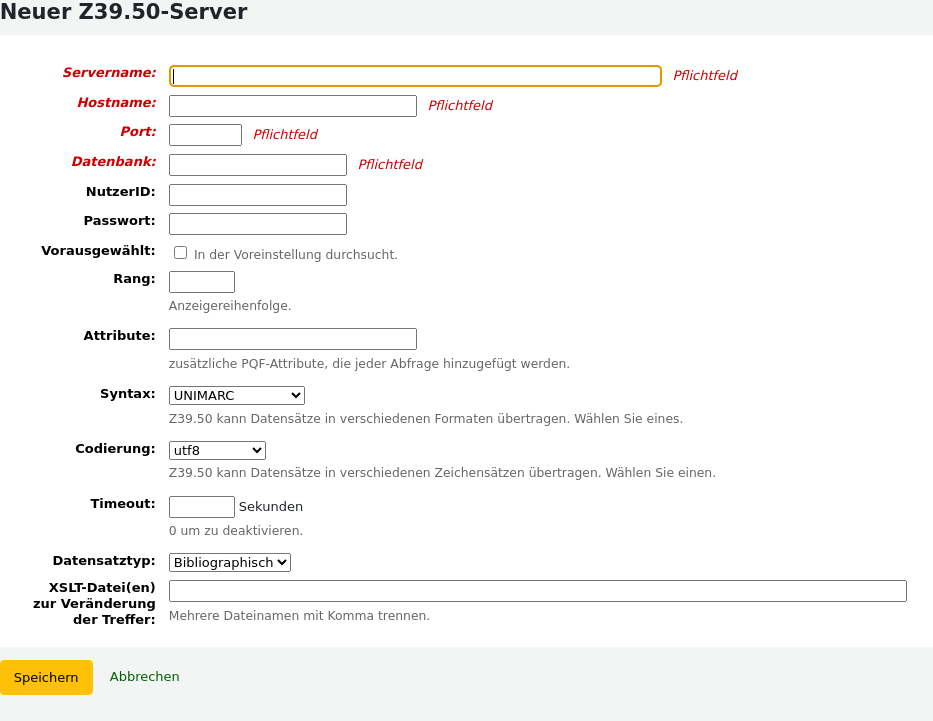This screenshot has height=721, width=933.
Task: Click the Datenbank input field
Action: pos(257,164)
